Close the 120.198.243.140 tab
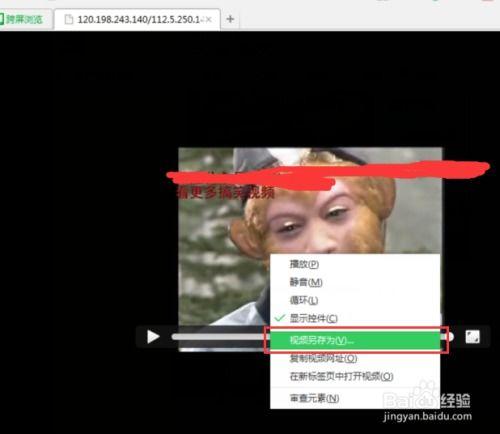500x434 pixels. pos(208,20)
